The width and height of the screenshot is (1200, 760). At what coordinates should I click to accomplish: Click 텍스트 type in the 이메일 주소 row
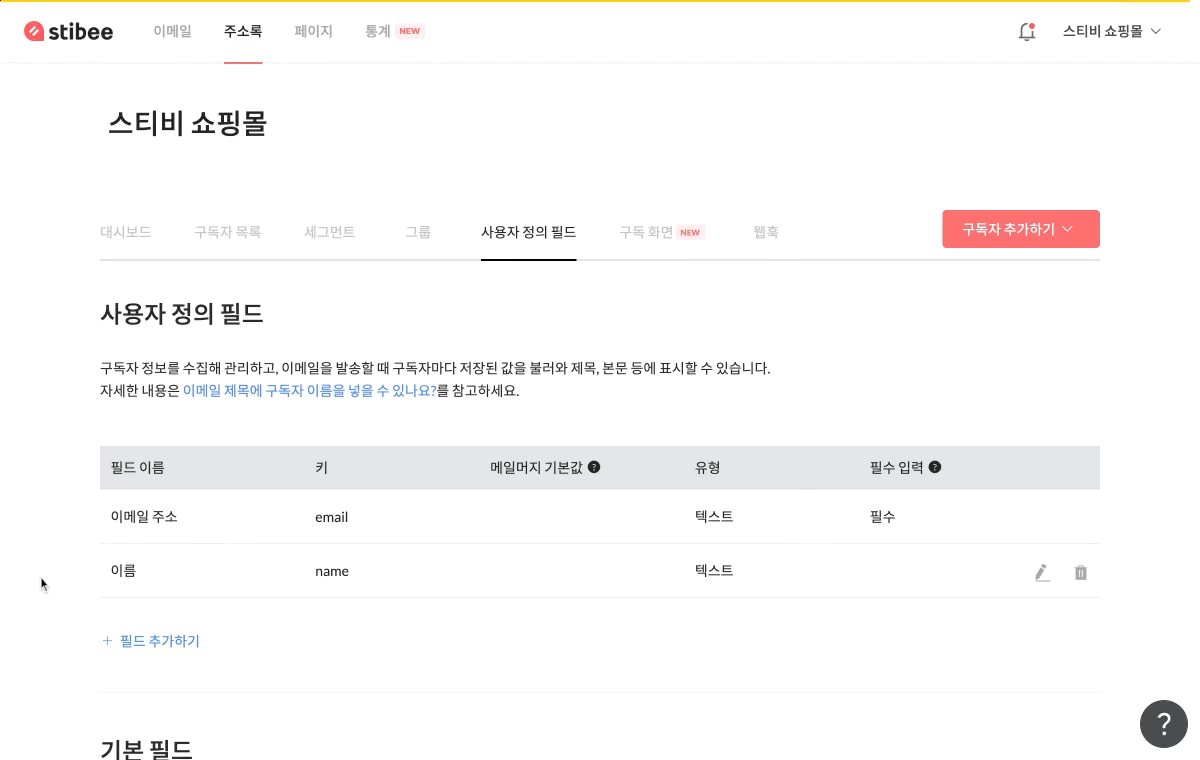714,517
